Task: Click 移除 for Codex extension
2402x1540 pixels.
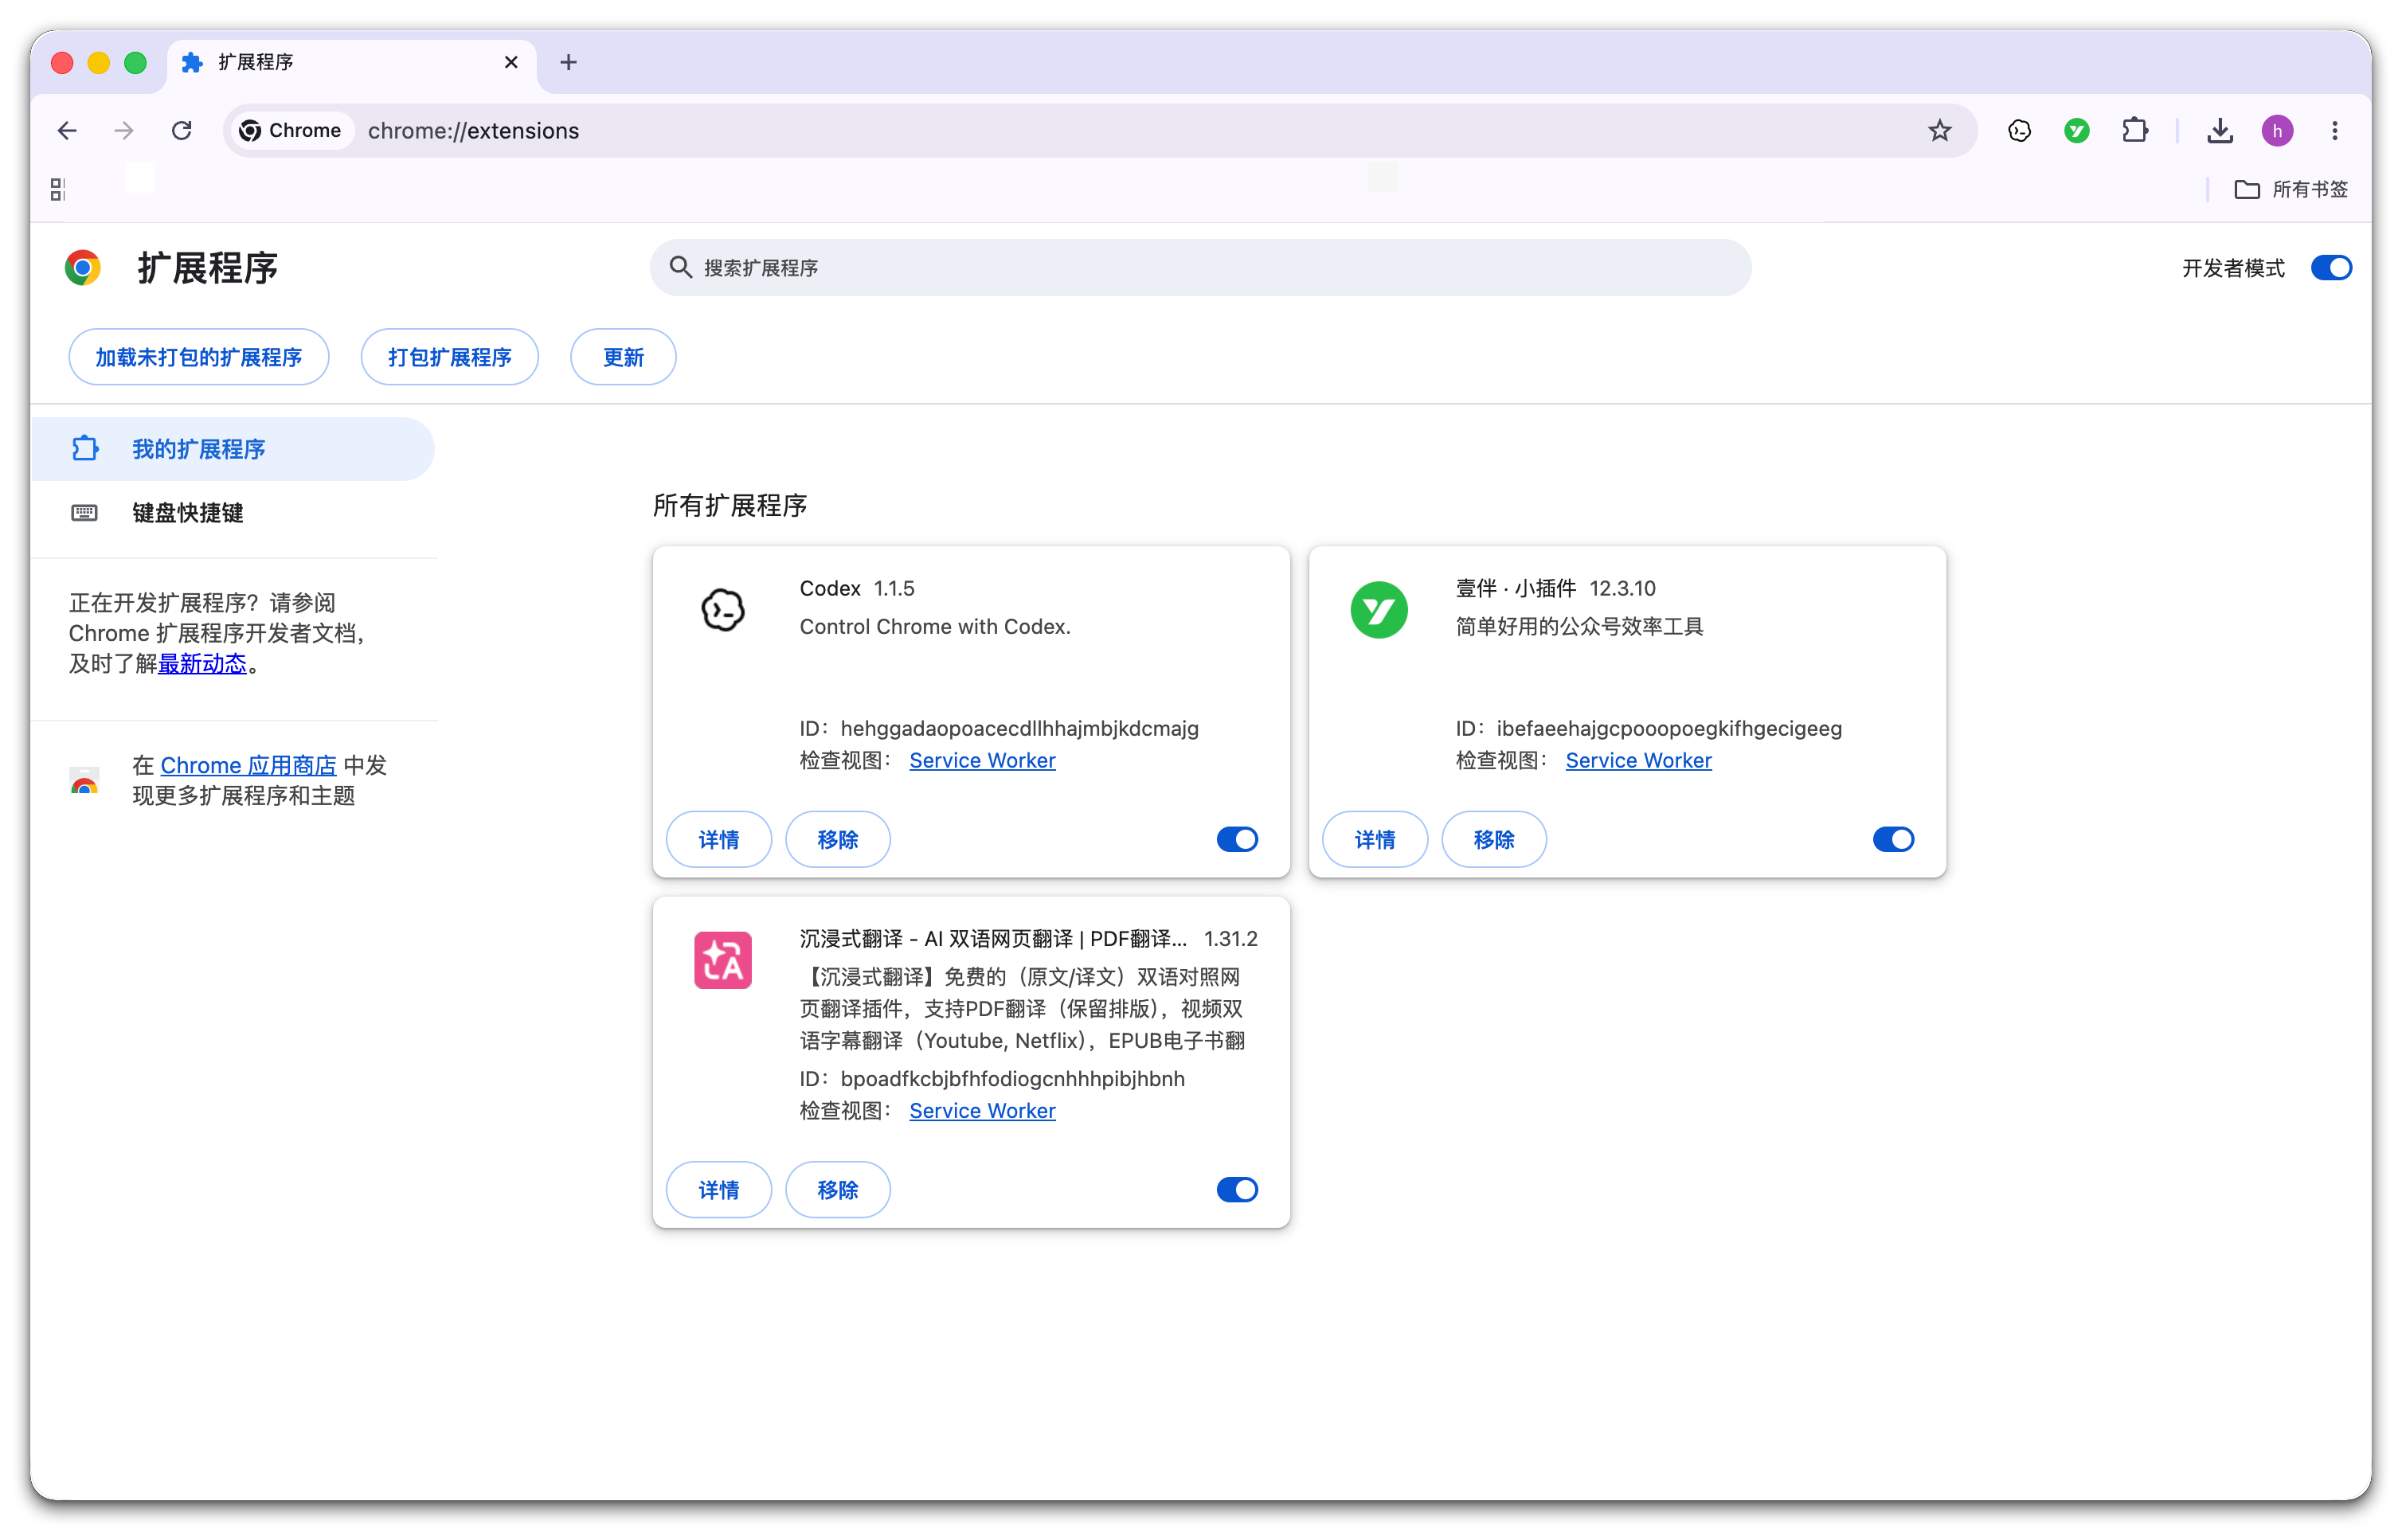Action: (837, 839)
